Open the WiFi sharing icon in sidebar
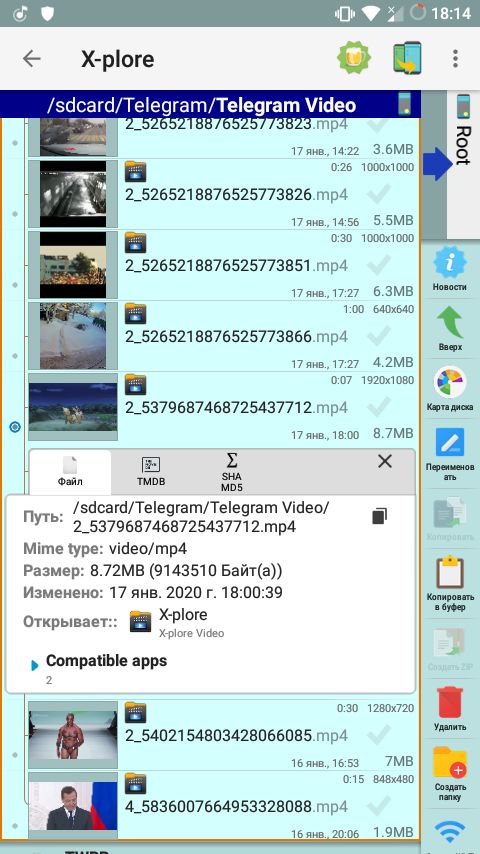480x854 pixels. coord(450,834)
